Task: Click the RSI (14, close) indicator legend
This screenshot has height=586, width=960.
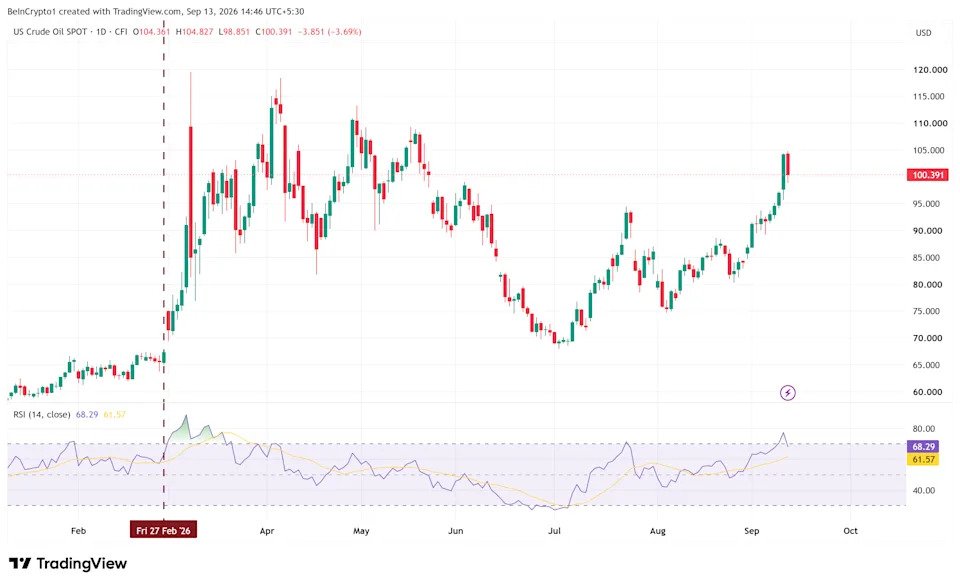Action: pyautogui.click(x=42, y=415)
